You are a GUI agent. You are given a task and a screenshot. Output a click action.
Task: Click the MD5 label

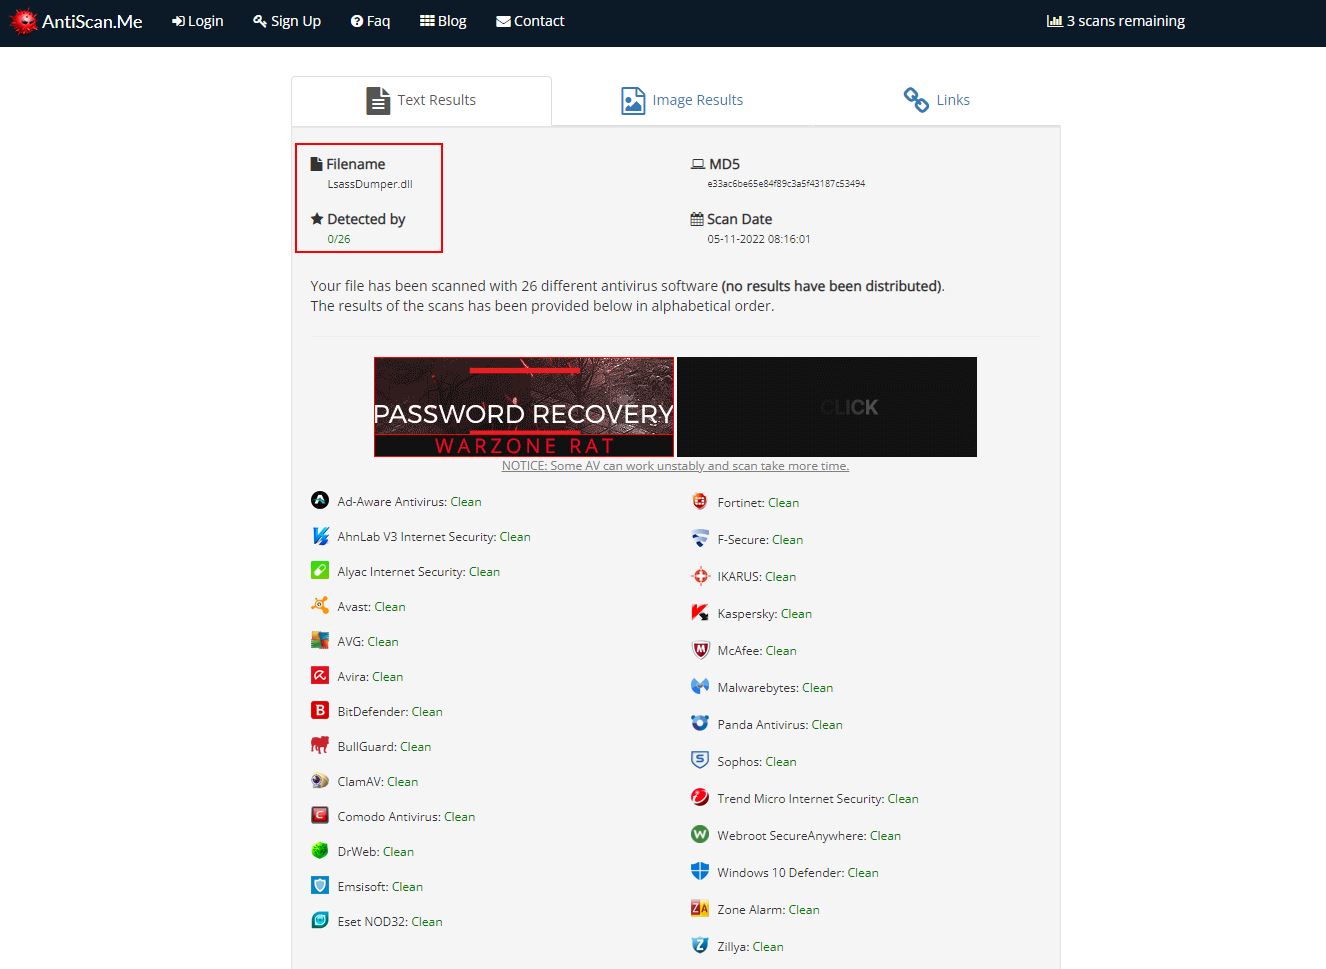coord(715,164)
